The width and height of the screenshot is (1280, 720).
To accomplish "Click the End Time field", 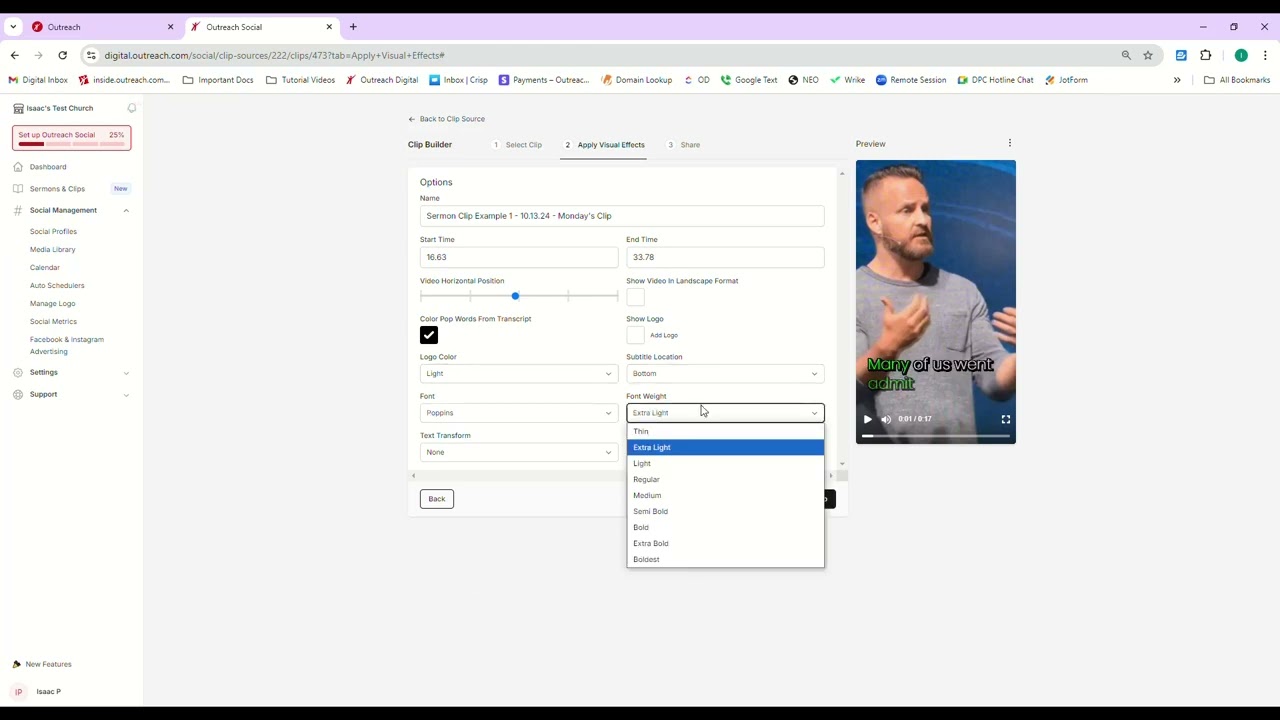I will tap(725, 257).
